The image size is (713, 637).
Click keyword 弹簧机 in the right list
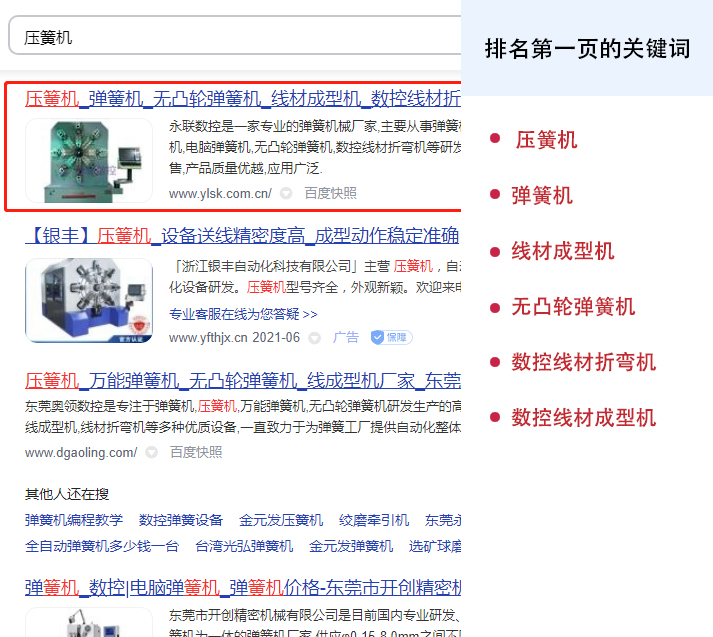pos(542,196)
